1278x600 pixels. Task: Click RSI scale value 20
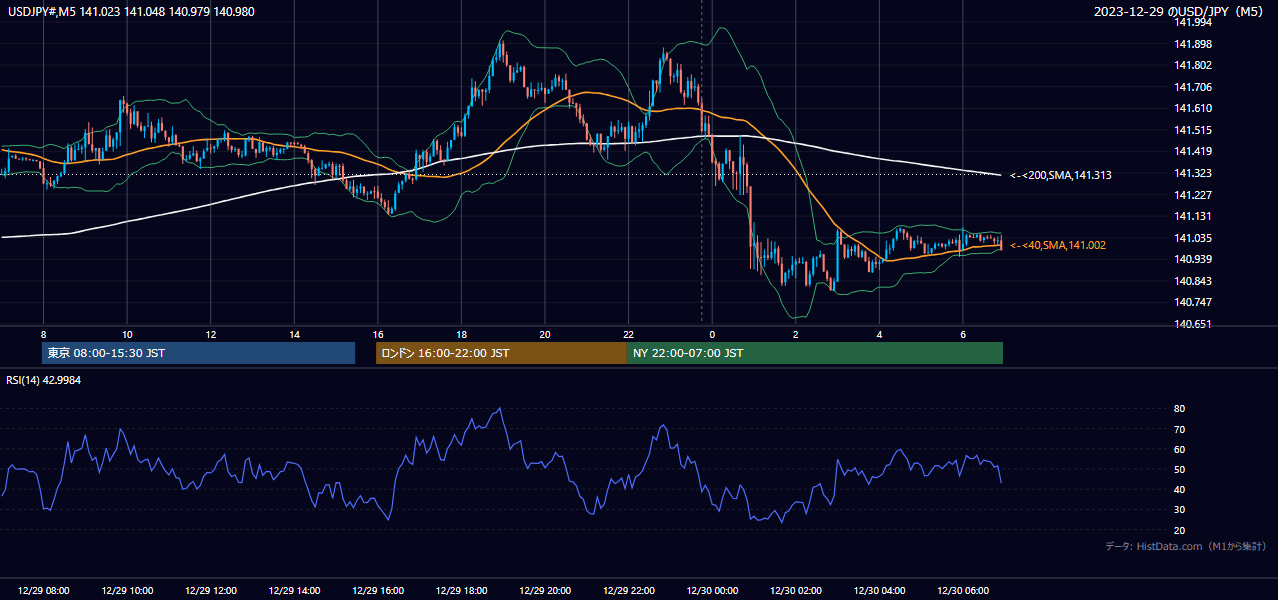[1180, 531]
